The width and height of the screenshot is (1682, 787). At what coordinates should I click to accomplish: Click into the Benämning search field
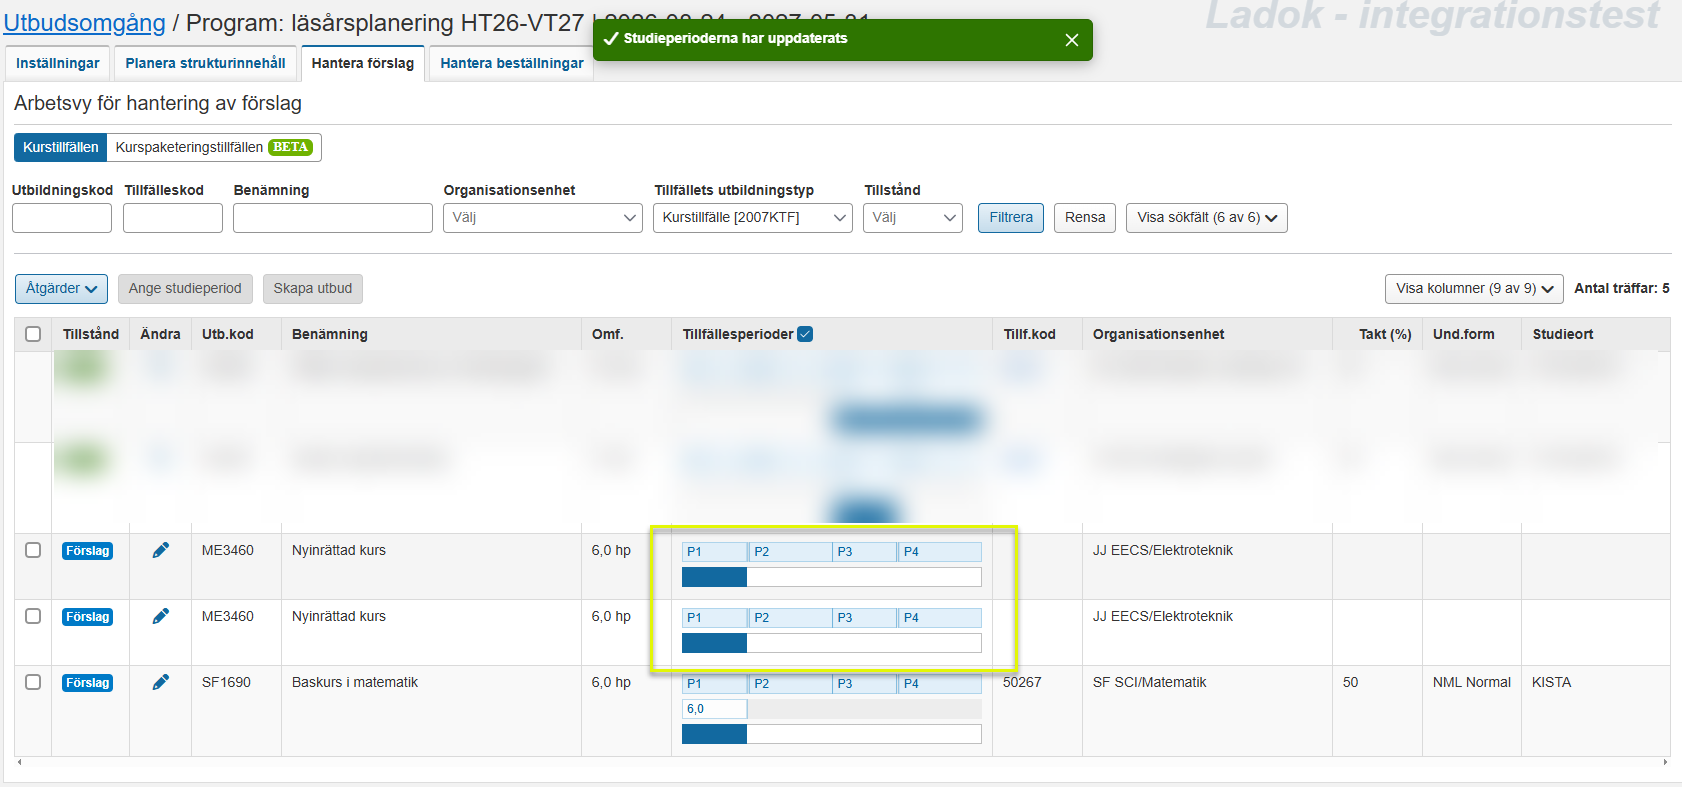coord(332,218)
